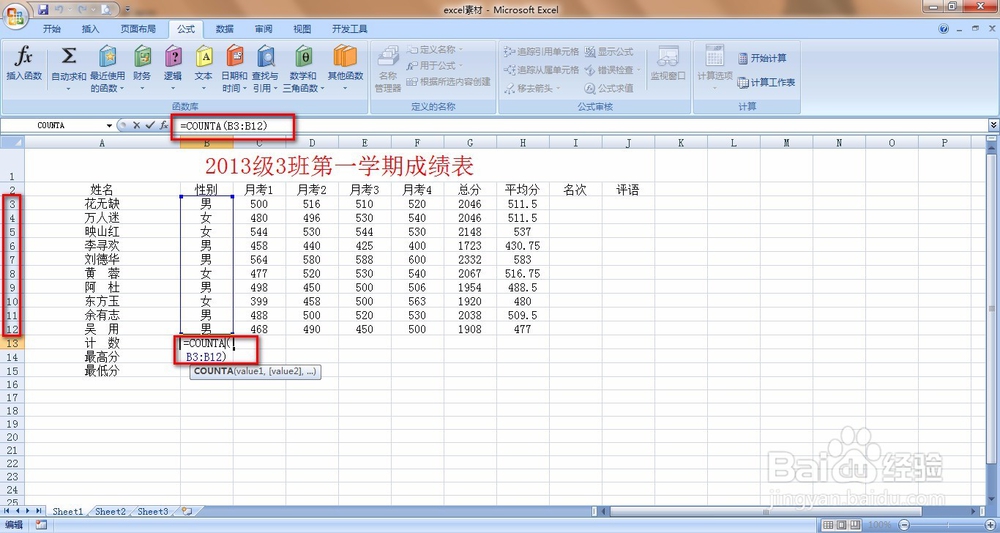
Task: Customize the quick access toolbar
Action: [x=128, y=10]
